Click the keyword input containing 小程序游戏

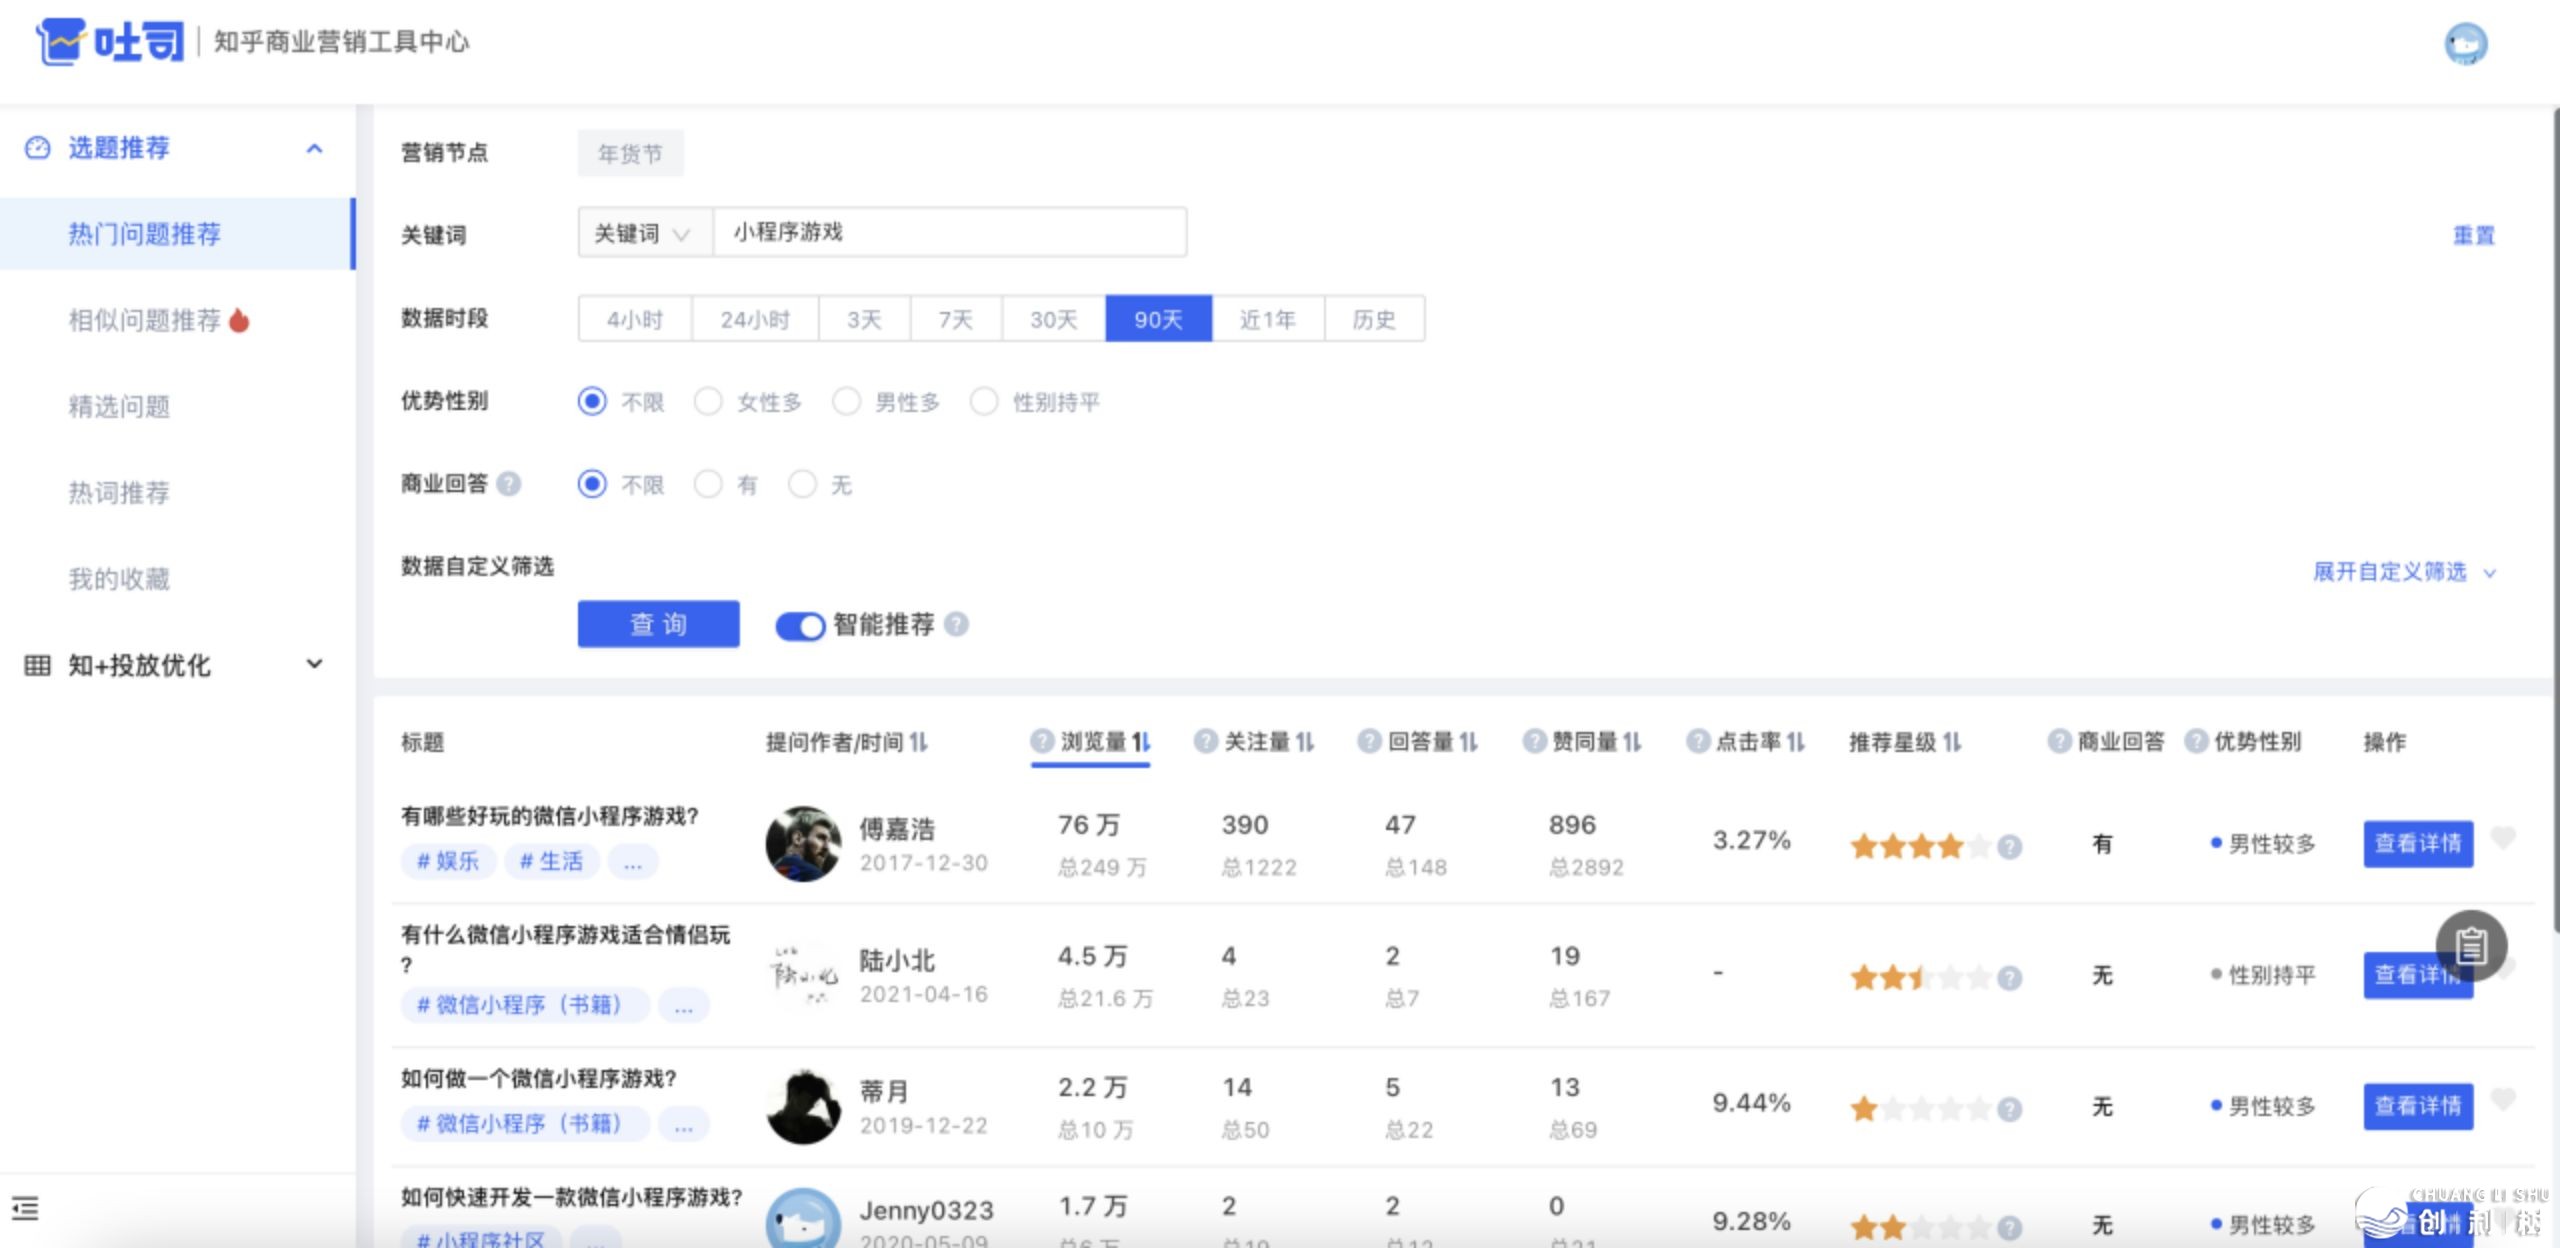(x=950, y=233)
